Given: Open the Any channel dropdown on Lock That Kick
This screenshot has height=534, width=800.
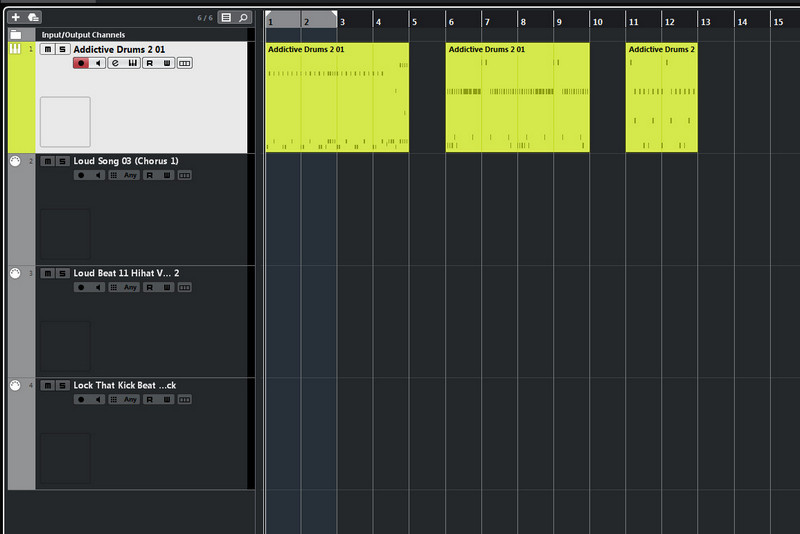Looking at the screenshot, I should coord(131,400).
